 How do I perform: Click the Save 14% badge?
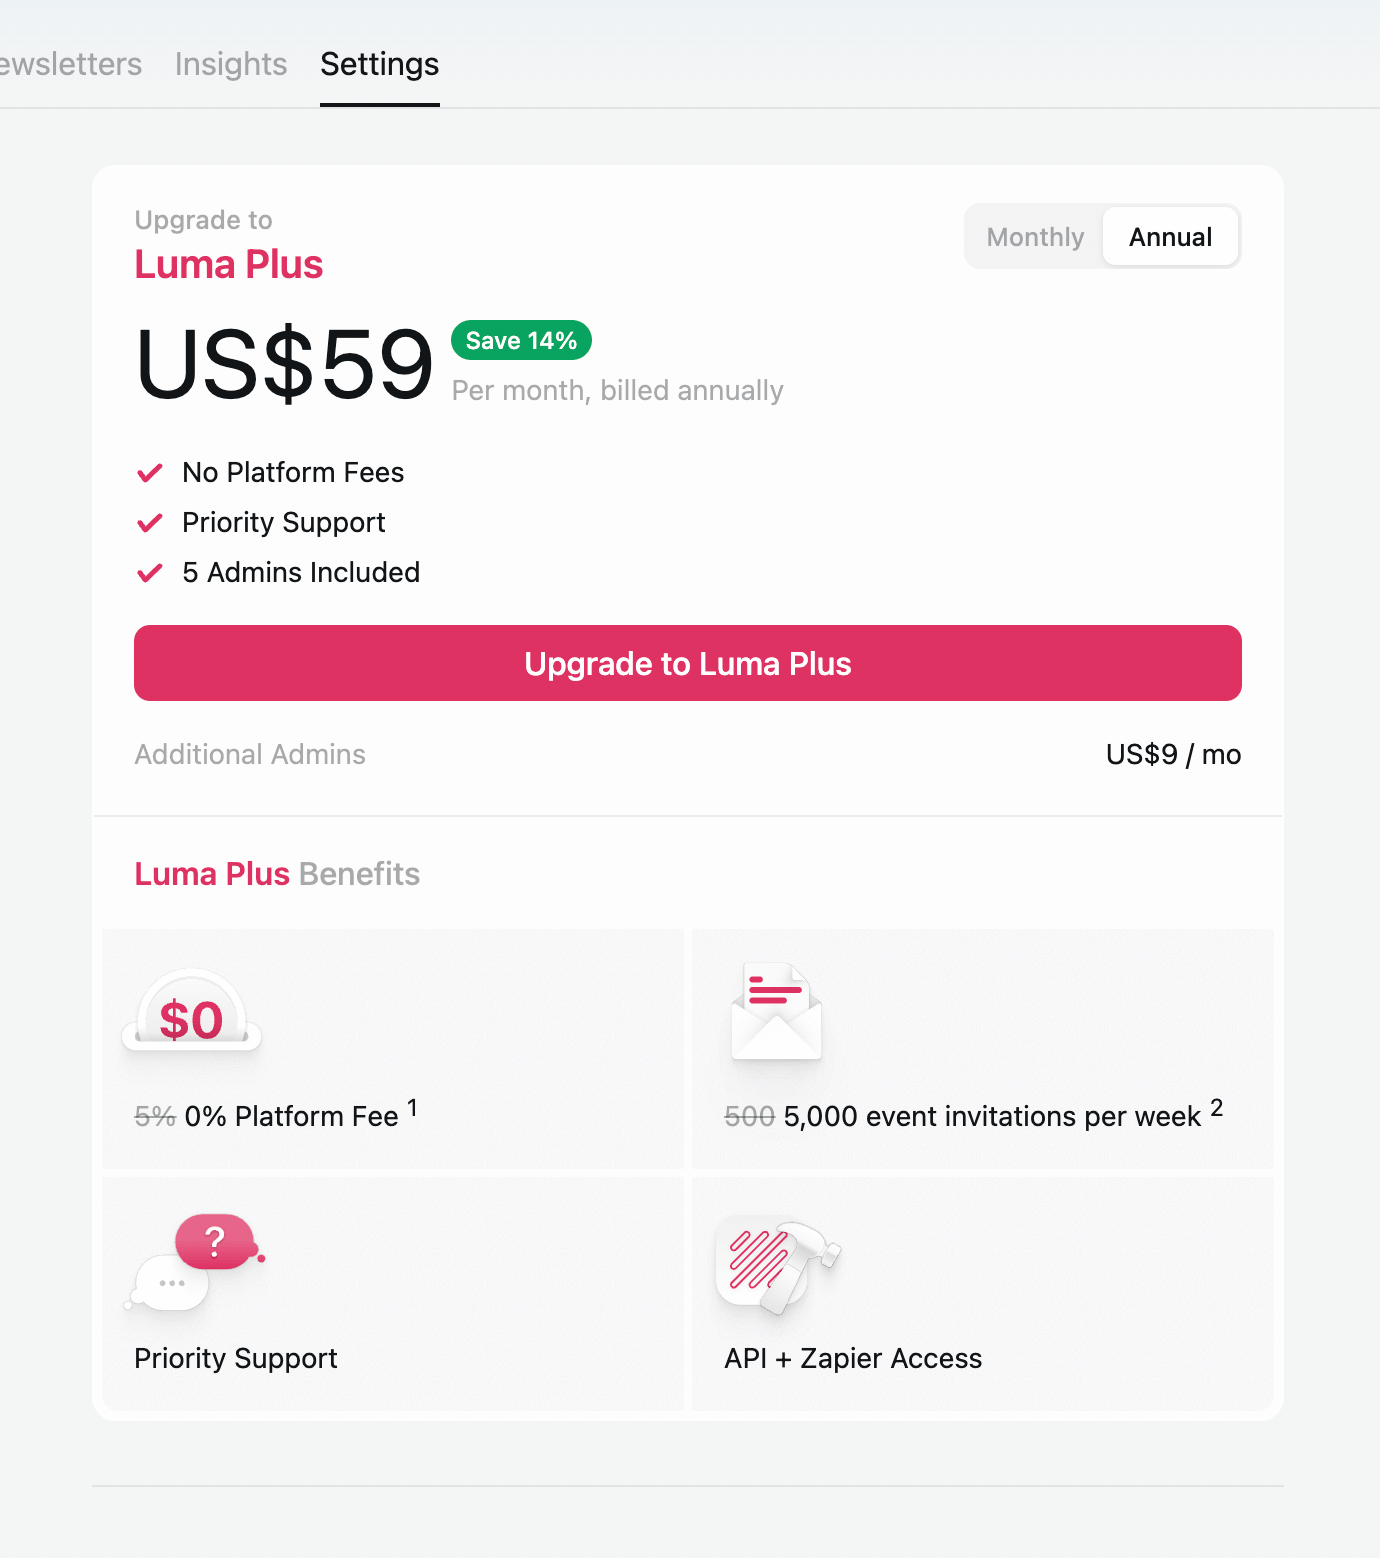pos(521,341)
